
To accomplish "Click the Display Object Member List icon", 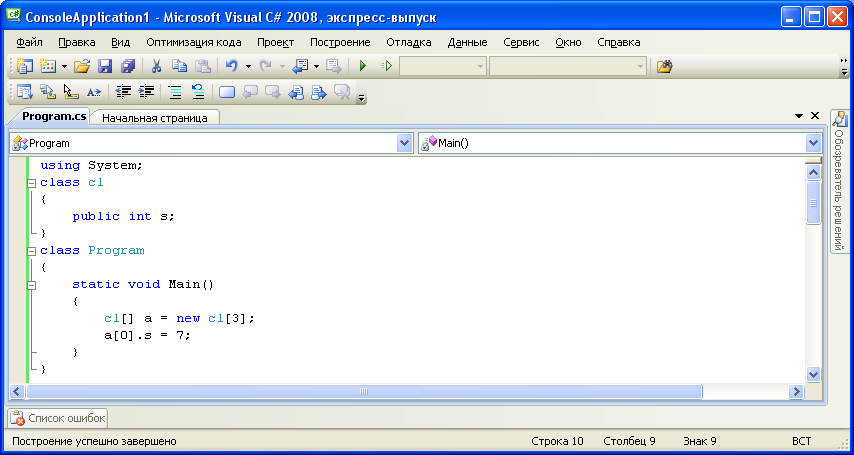I will click(x=25, y=92).
